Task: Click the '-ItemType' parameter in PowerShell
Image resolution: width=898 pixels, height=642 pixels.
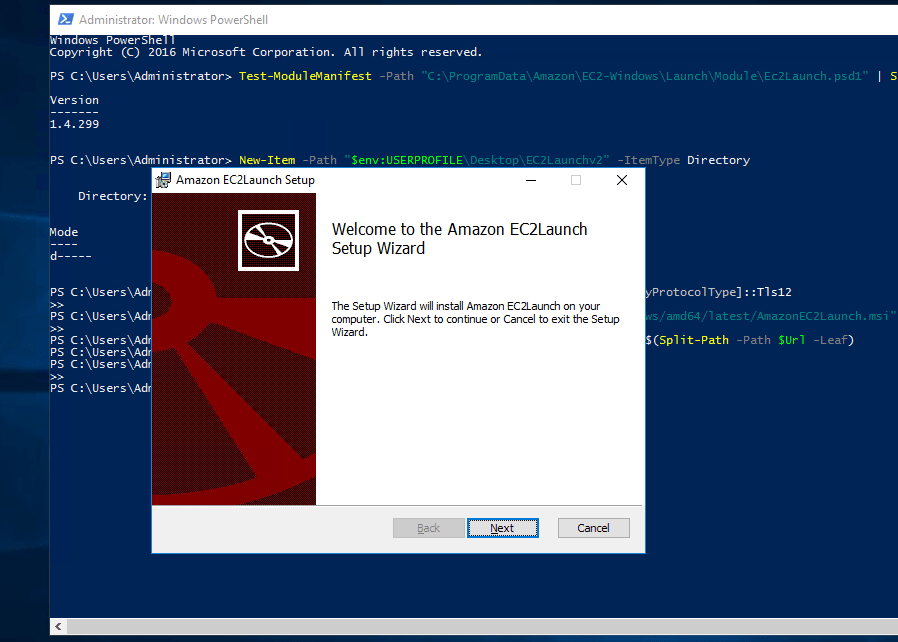Action: point(648,160)
